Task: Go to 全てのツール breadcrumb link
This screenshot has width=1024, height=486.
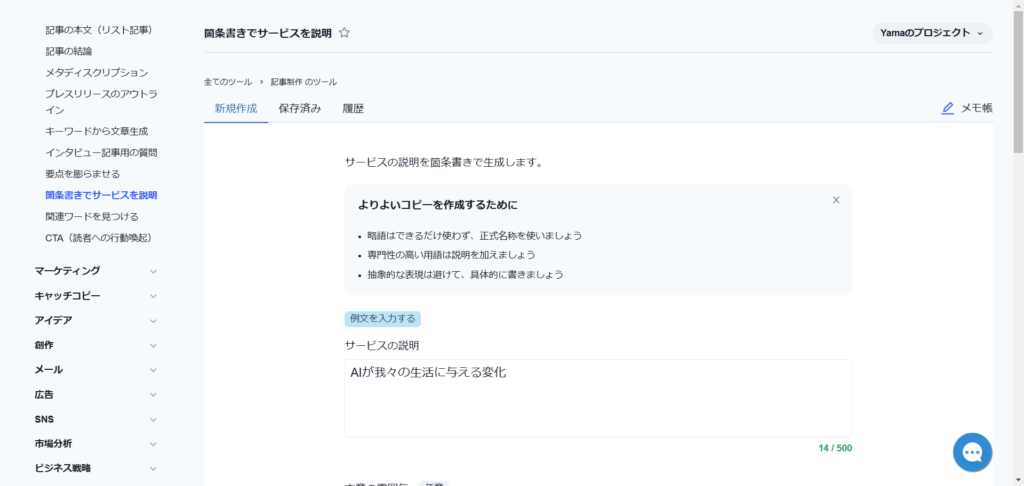Action: 228,82
